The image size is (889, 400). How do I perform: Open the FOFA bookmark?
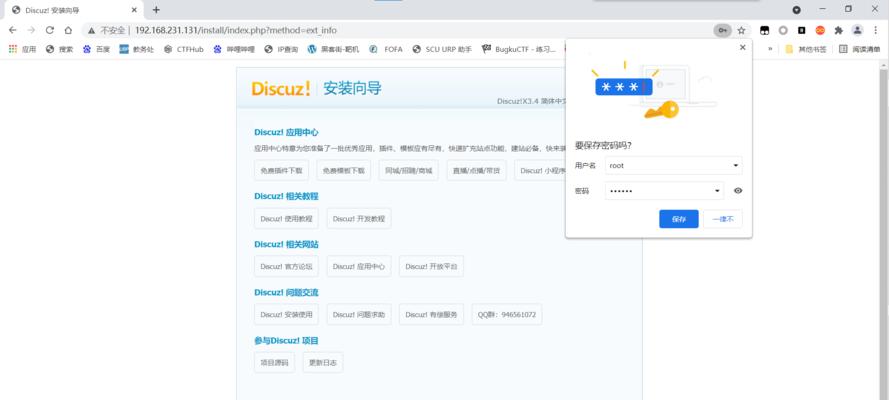(x=386, y=49)
